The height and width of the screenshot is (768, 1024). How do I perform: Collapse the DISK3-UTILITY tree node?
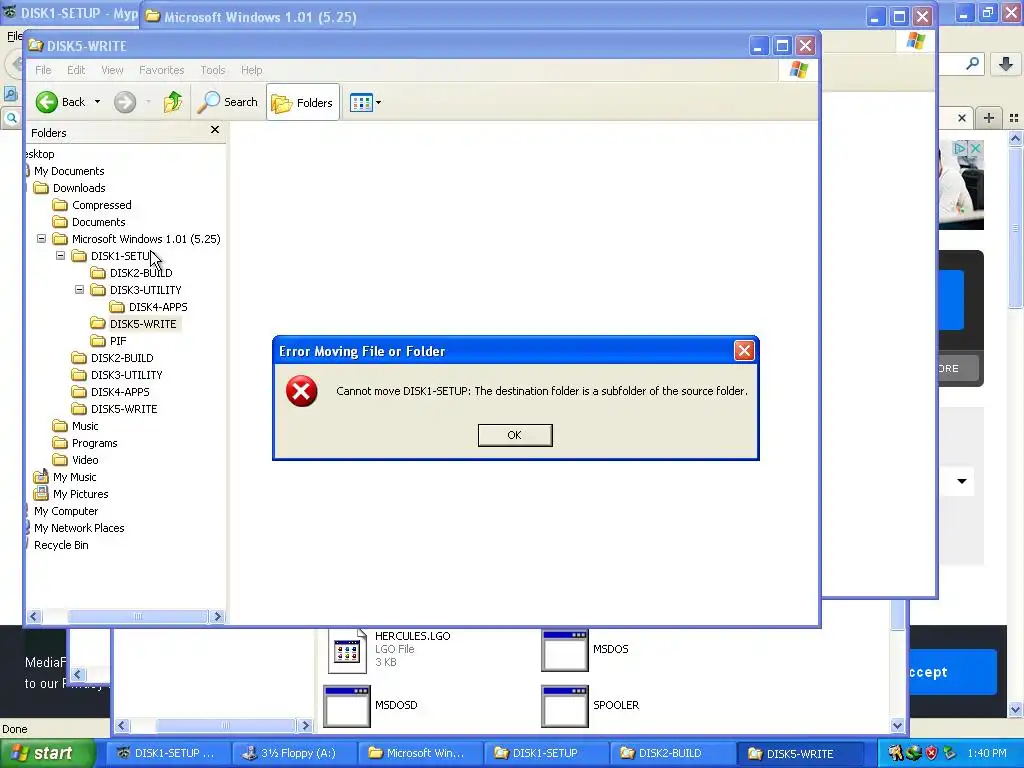79,290
